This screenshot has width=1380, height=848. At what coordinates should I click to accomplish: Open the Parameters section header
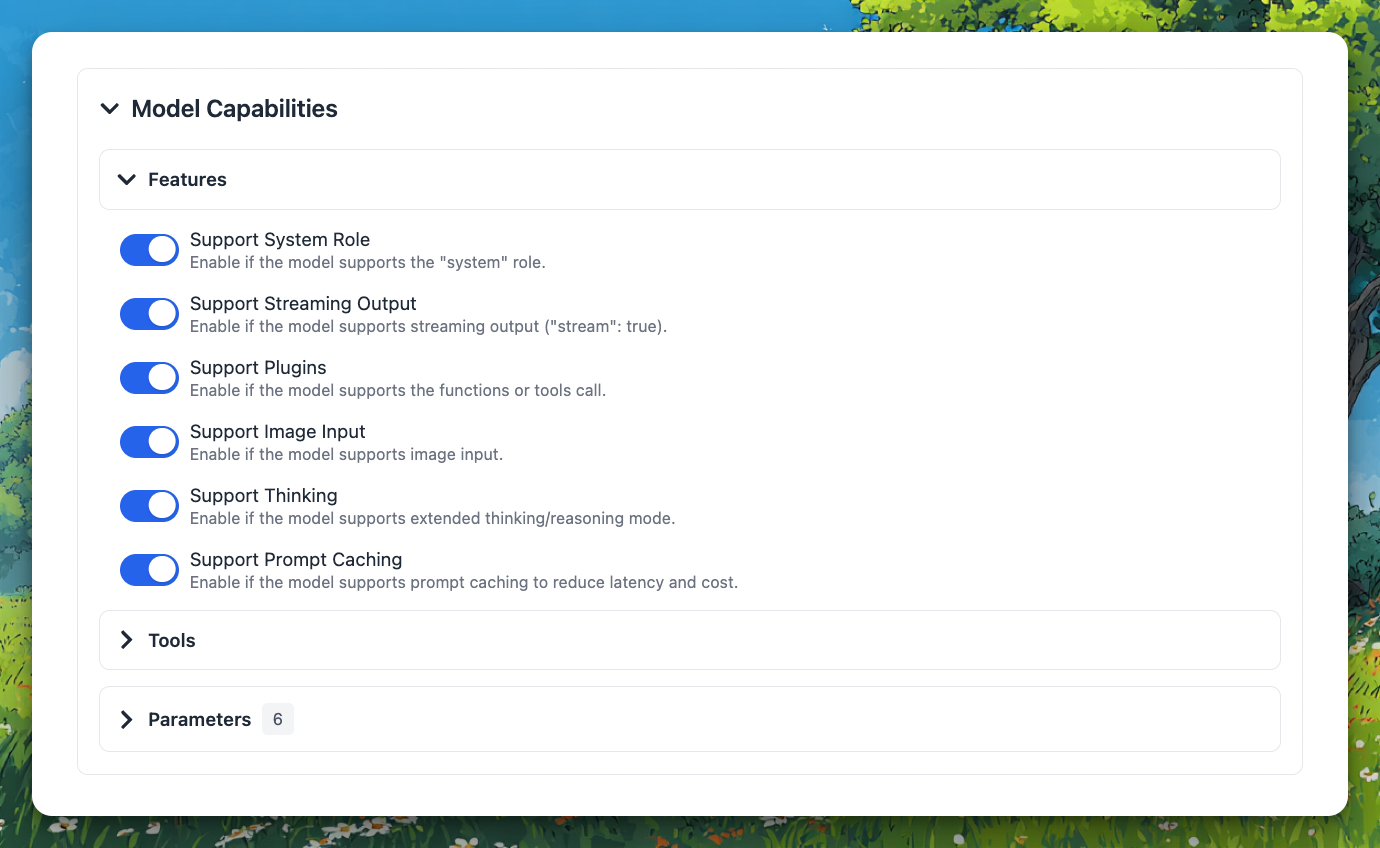(x=199, y=720)
